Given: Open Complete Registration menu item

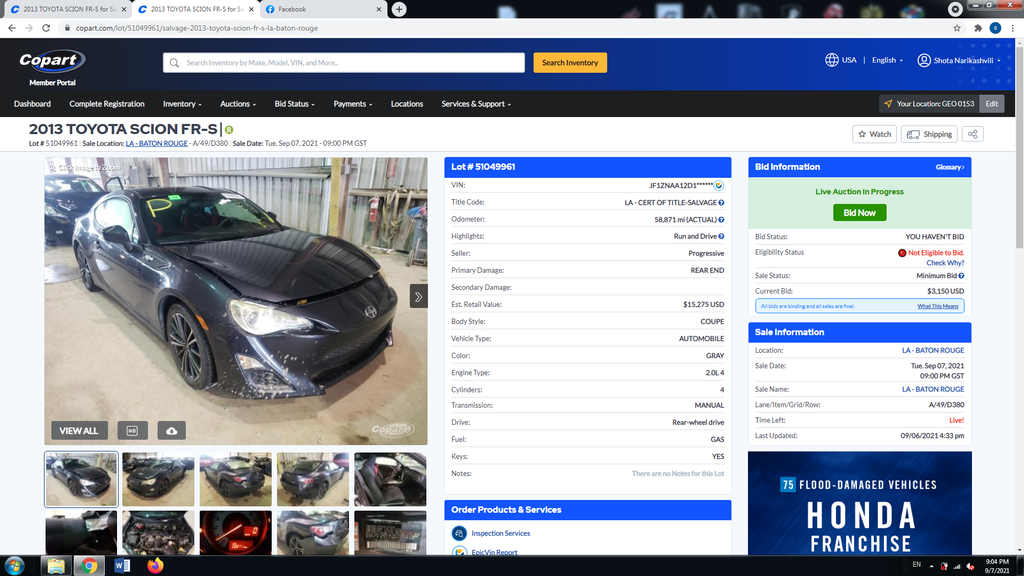Looking at the screenshot, I should [106, 104].
